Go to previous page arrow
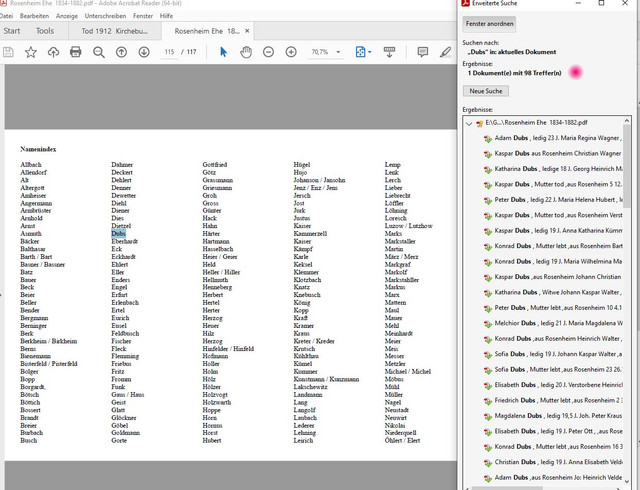 [123, 52]
